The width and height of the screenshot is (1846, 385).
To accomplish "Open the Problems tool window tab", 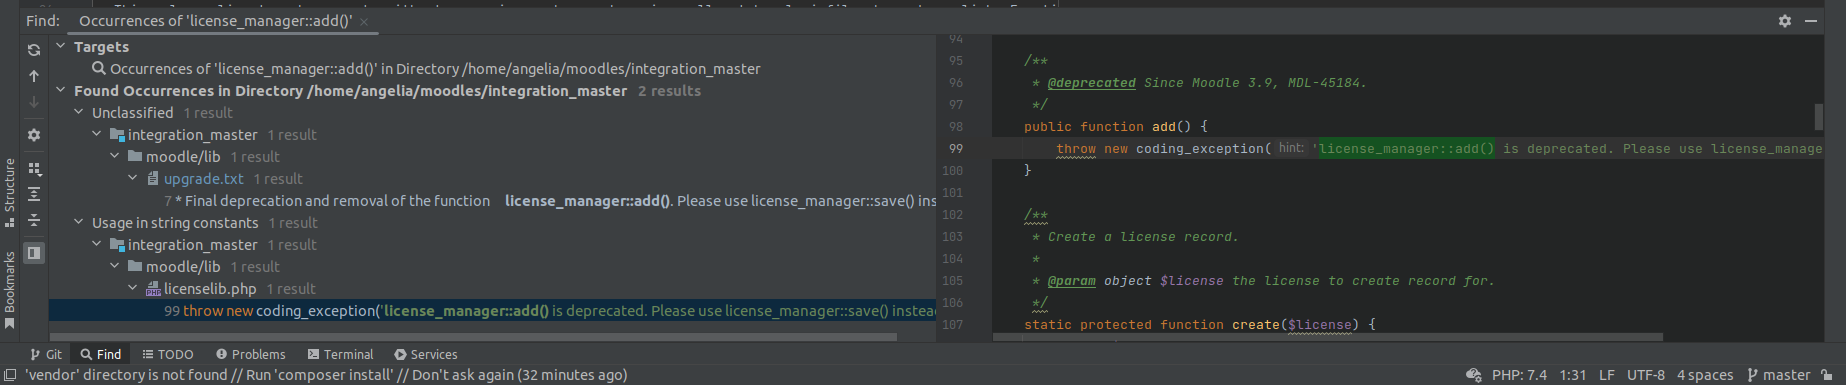I will tap(250, 354).
